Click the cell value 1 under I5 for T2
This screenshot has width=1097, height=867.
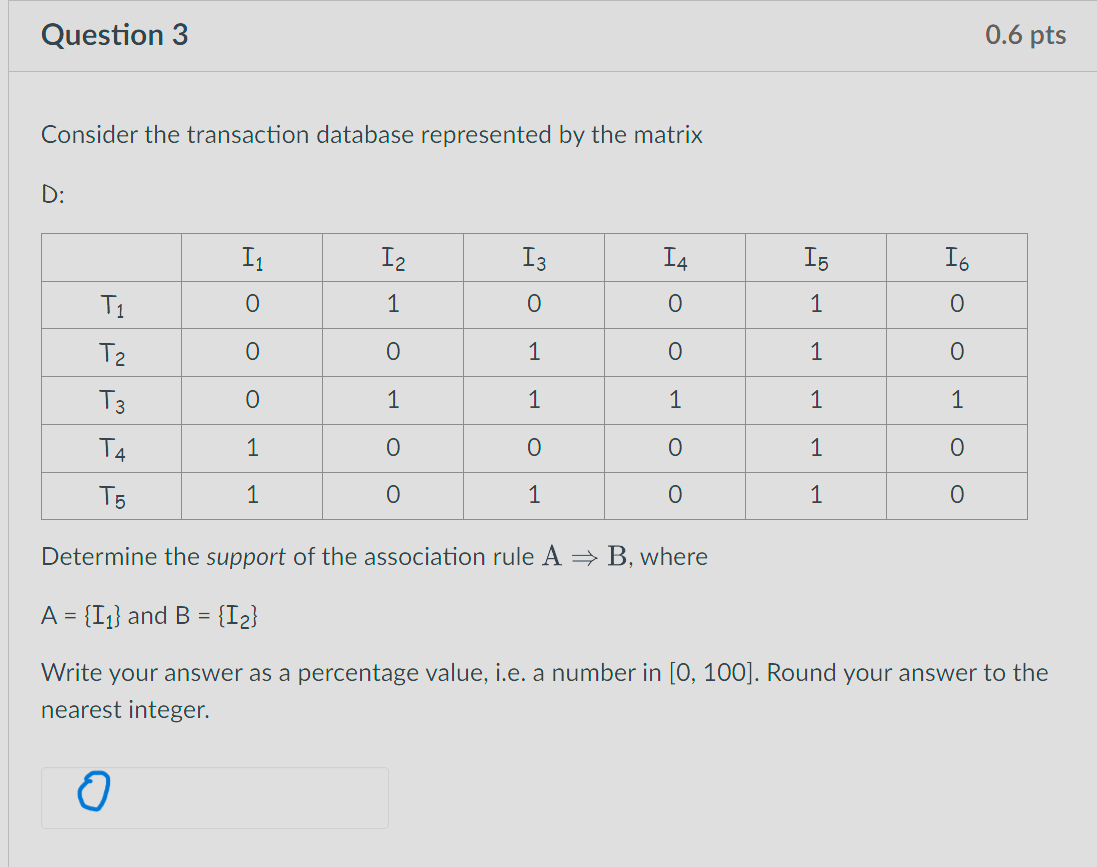815,352
